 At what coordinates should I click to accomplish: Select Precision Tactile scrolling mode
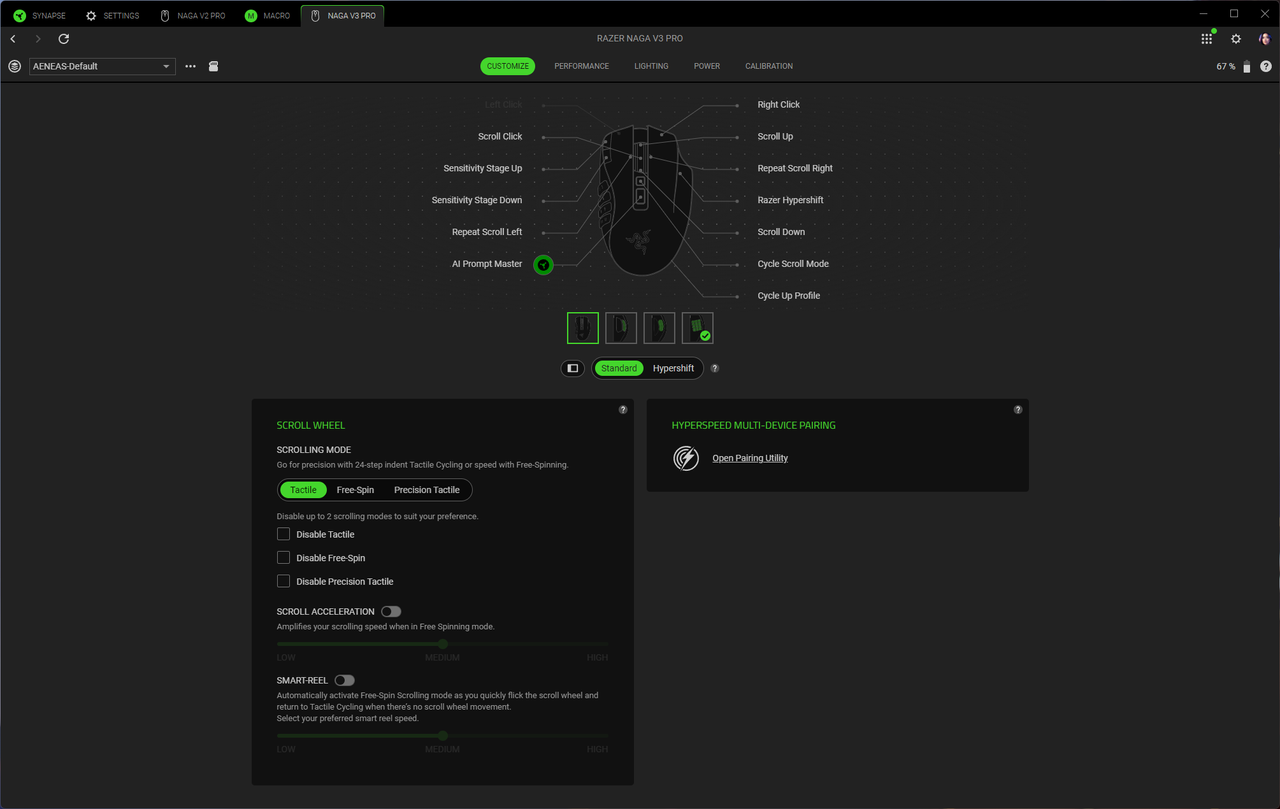427,490
